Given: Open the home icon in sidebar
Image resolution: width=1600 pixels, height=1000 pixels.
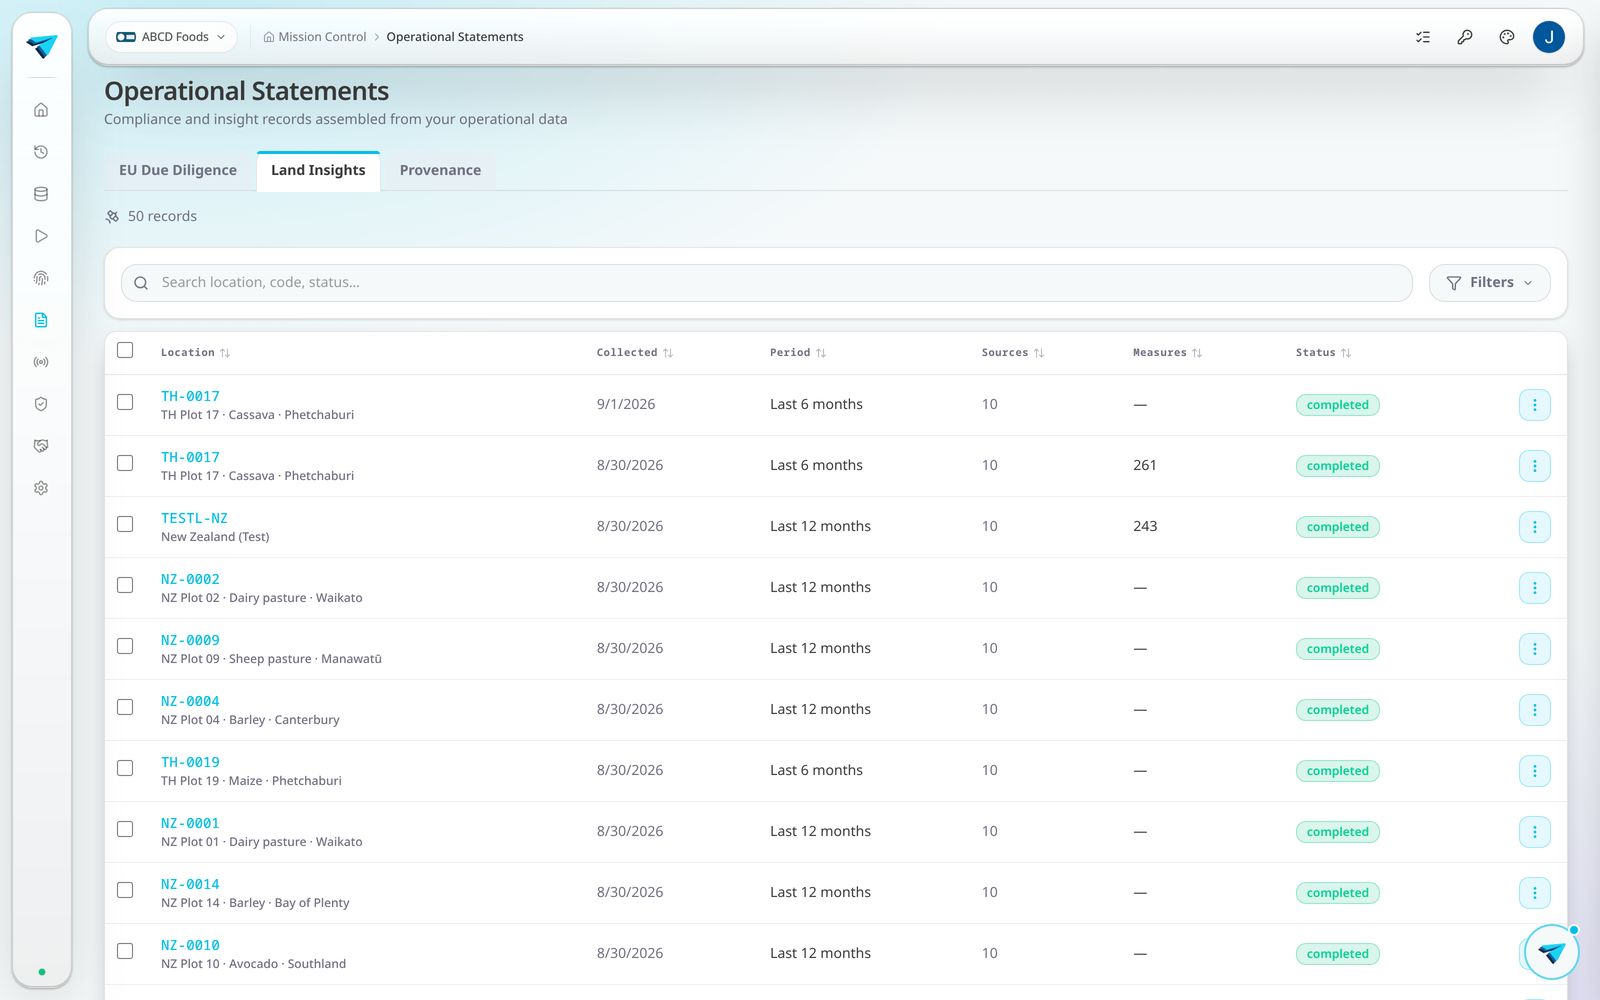Looking at the screenshot, I should click(41, 110).
